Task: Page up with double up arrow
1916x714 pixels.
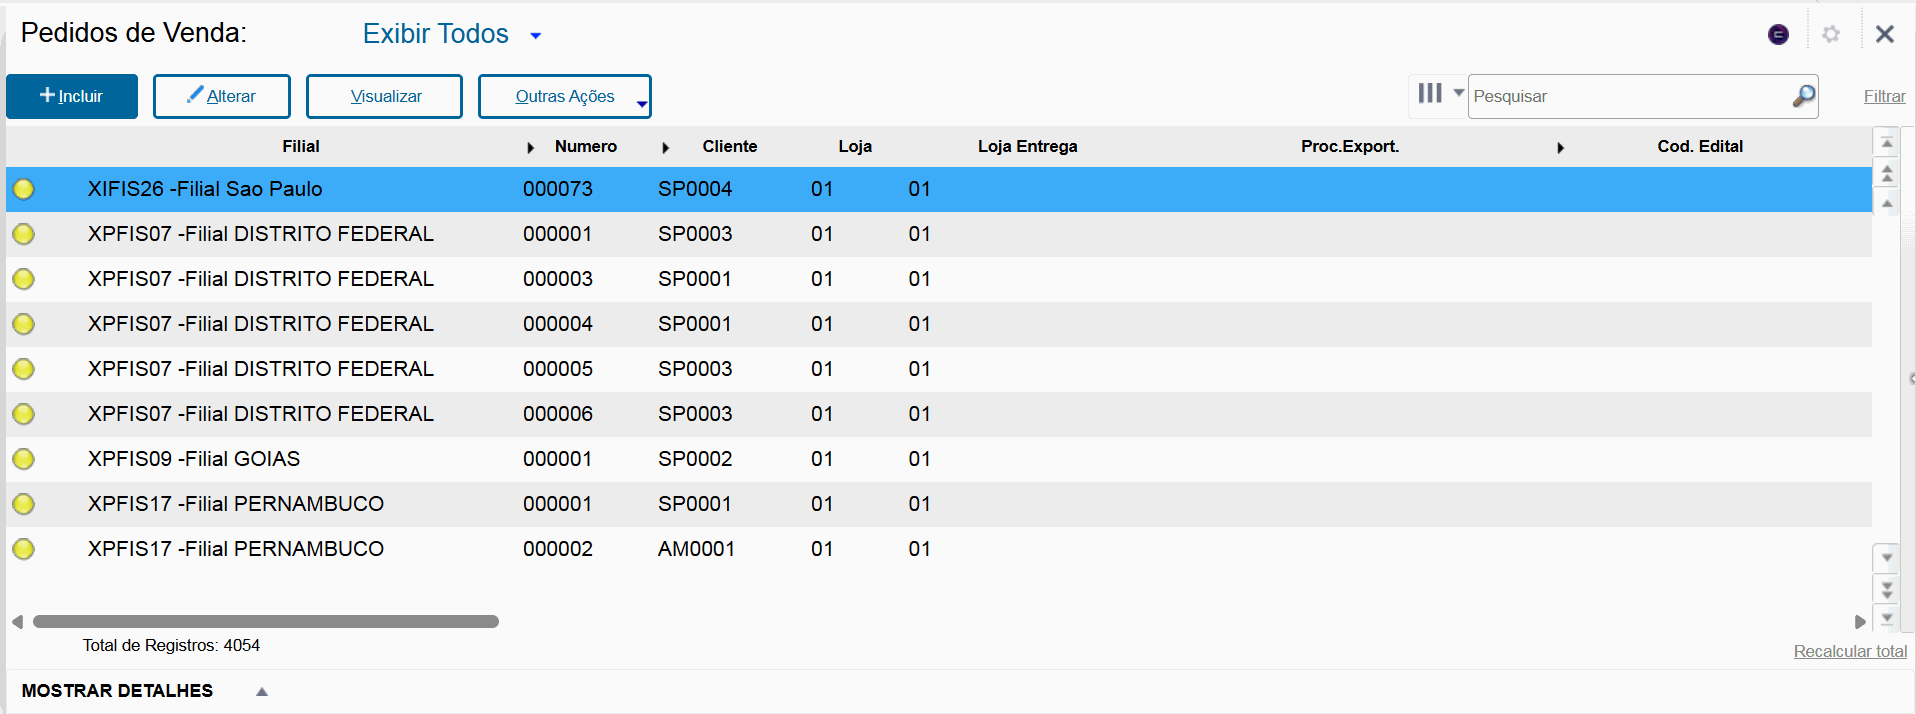Action: [x=1887, y=173]
